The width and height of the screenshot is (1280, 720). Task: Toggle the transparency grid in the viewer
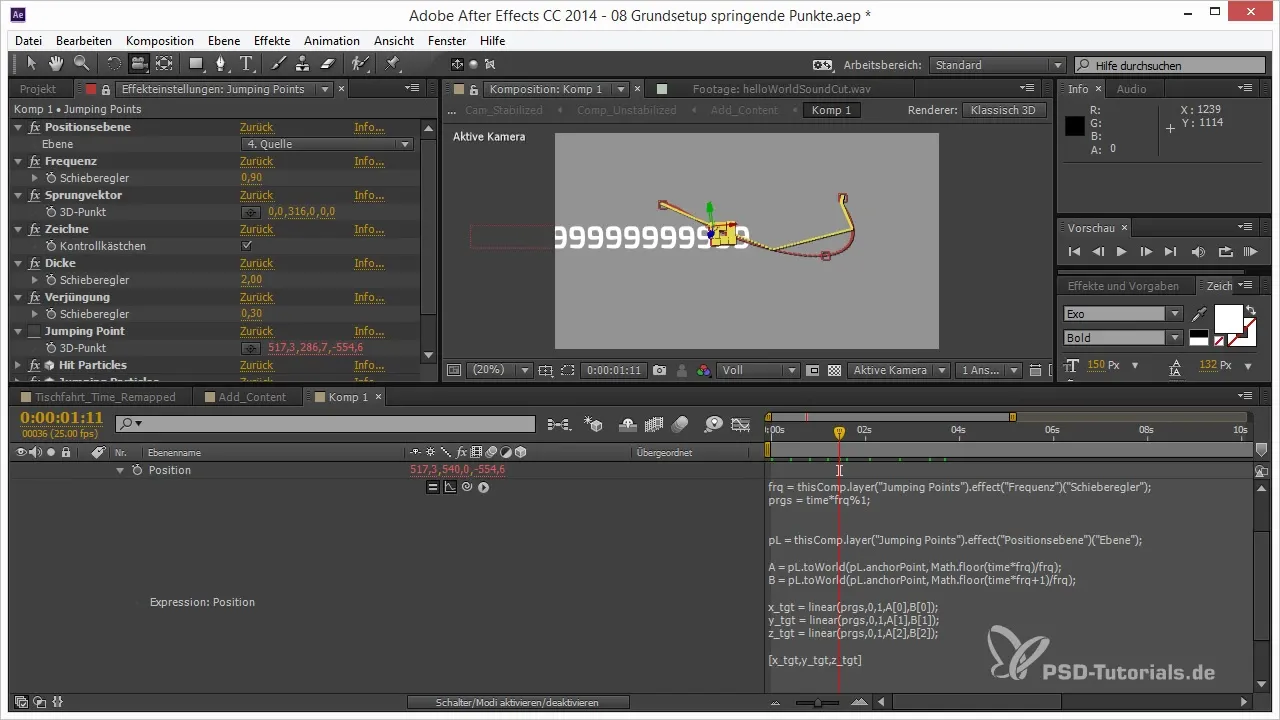click(x=834, y=370)
